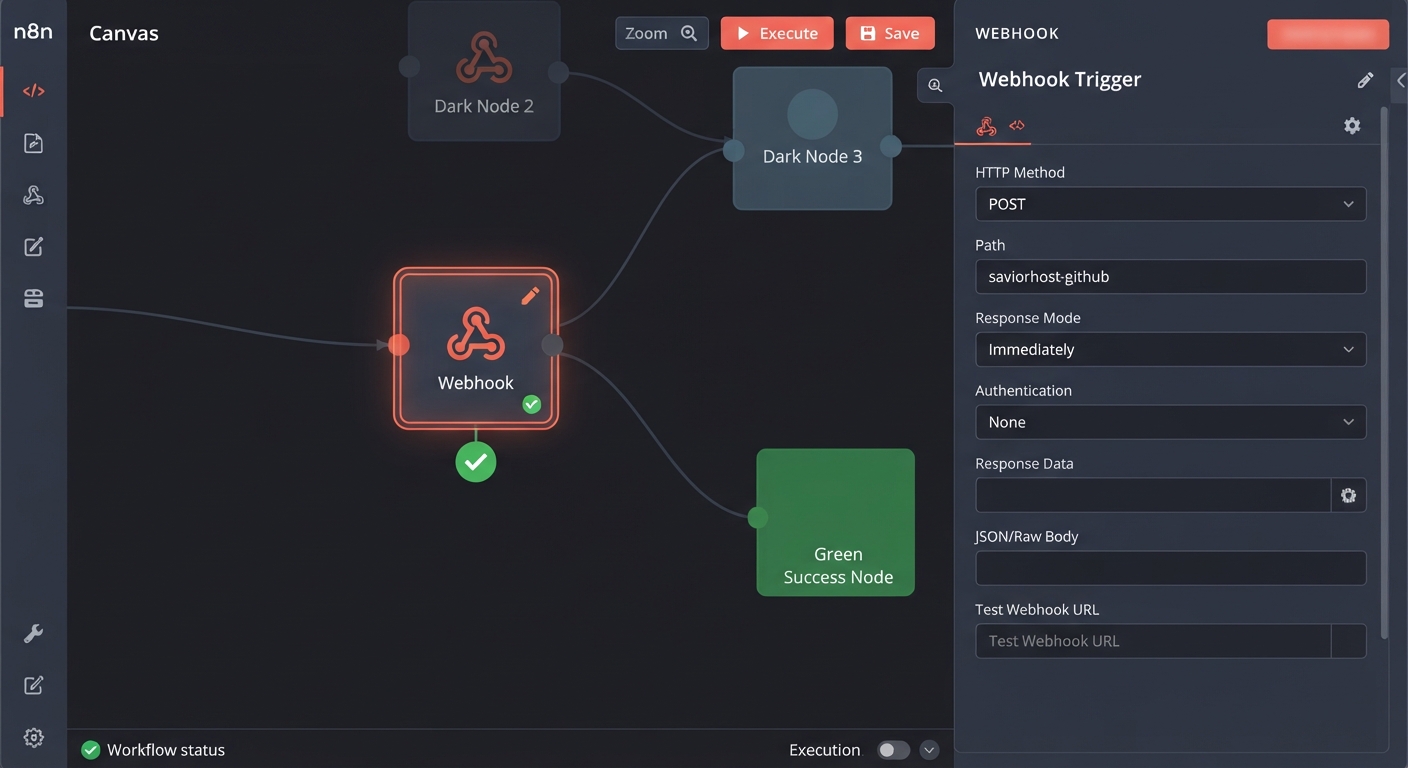Viewport: 1408px width, 768px height.
Task: Click the Response Data input field
Action: point(1153,495)
